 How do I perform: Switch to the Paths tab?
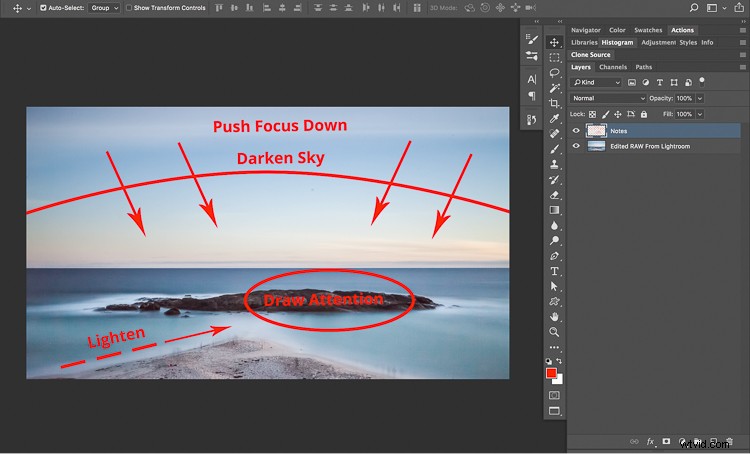pyautogui.click(x=643, y=67)
